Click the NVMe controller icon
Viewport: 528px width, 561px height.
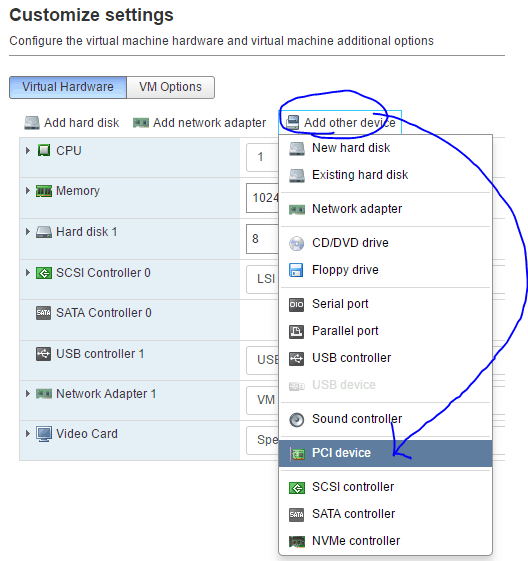[297, 541]
